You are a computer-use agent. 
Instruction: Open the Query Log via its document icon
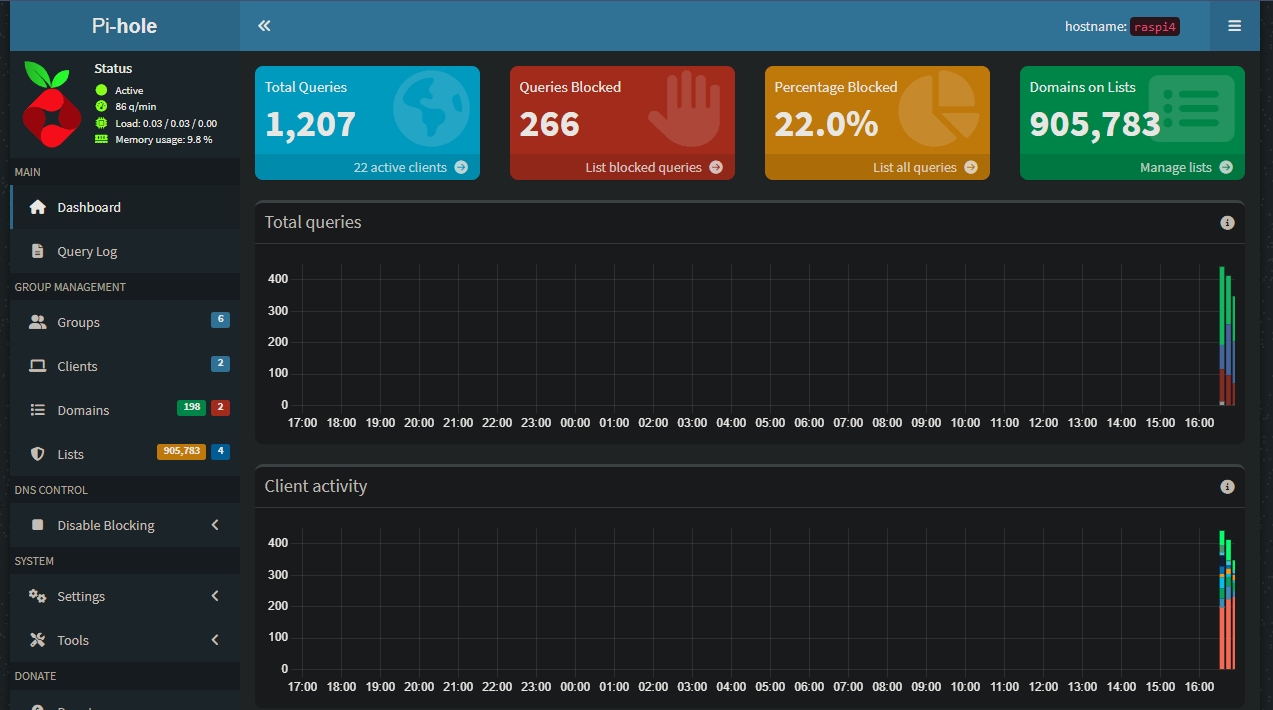pyautogui.click(x=37, y=252)
